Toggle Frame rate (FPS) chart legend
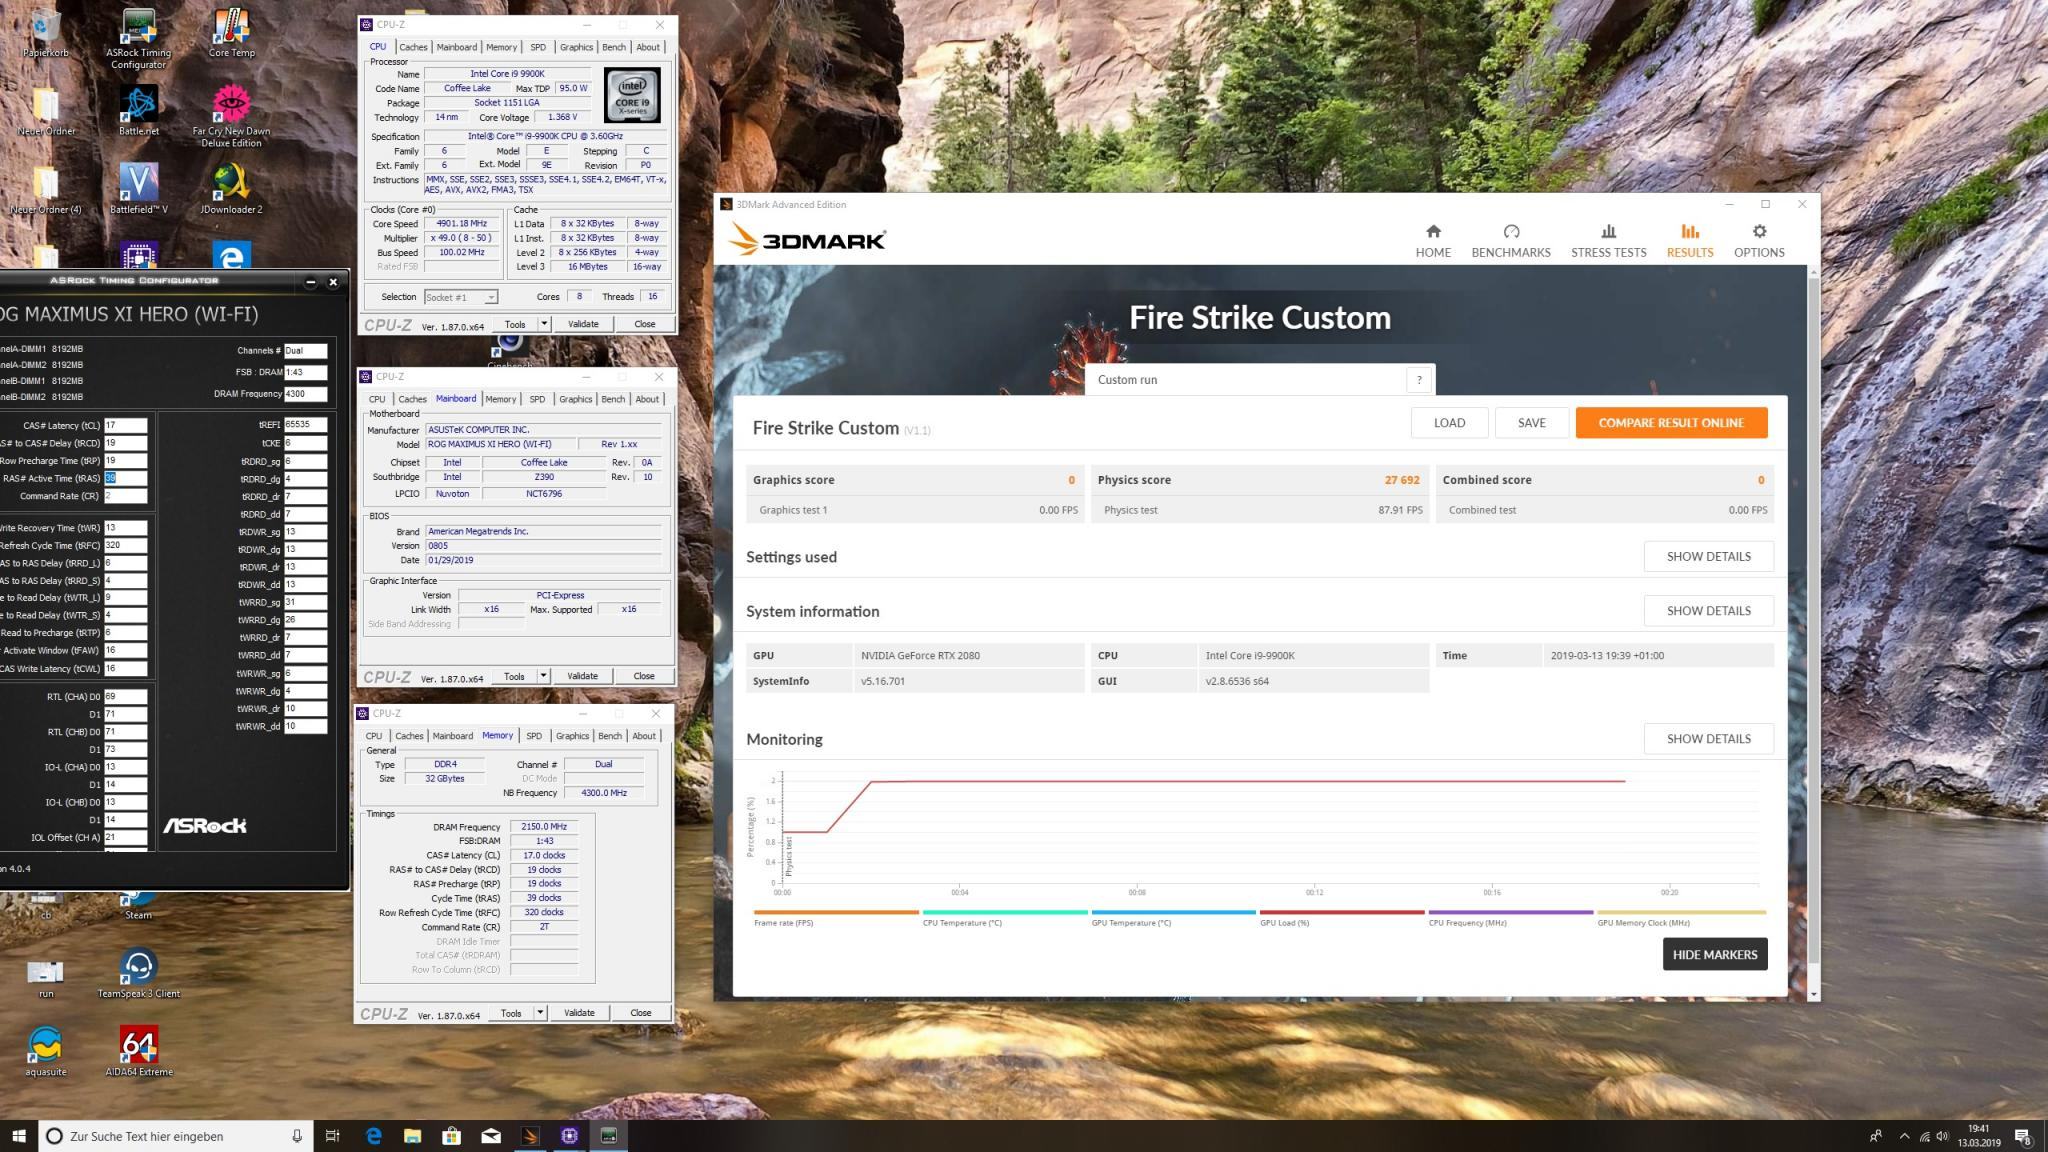Viewport: 2048px width, 1152px height. [835, 917]
